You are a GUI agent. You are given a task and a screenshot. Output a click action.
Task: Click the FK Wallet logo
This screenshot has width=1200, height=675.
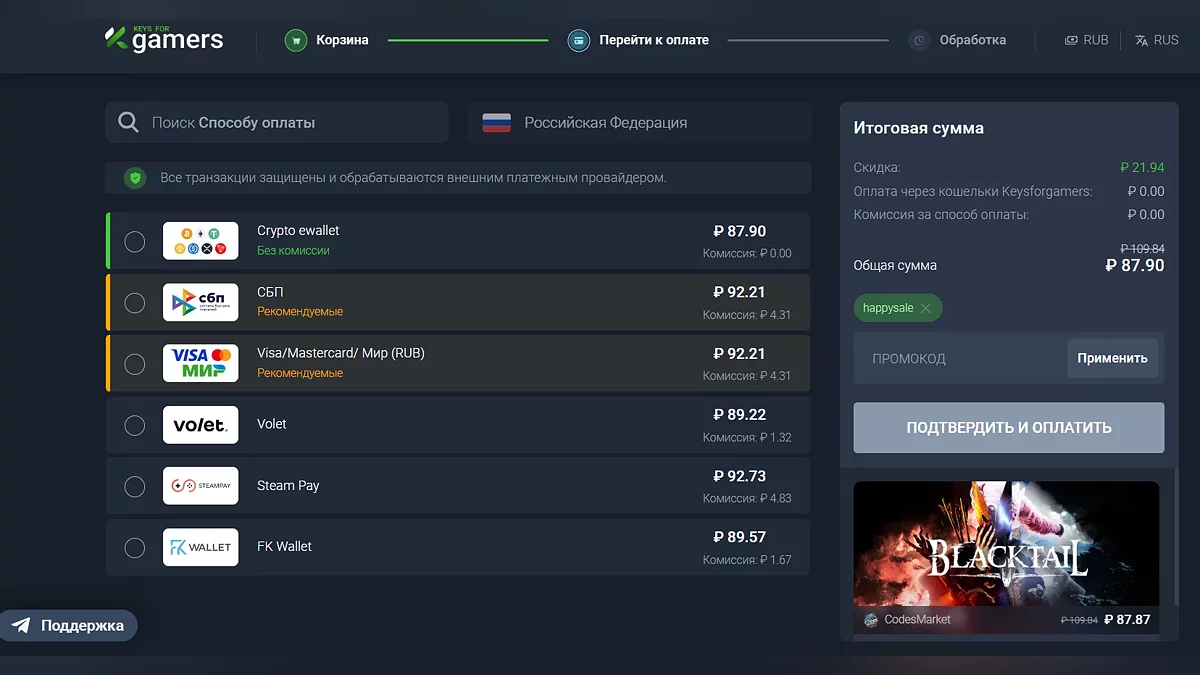[x=201, y=547]
